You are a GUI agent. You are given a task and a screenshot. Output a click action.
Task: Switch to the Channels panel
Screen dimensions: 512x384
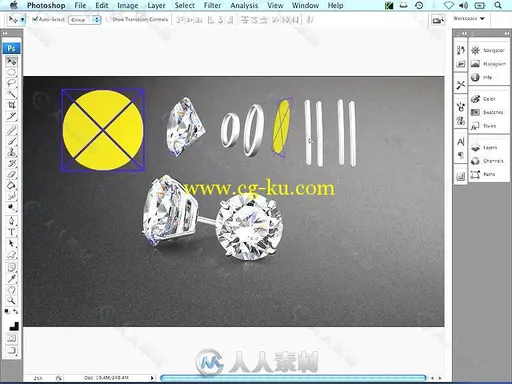pos(487,161)
